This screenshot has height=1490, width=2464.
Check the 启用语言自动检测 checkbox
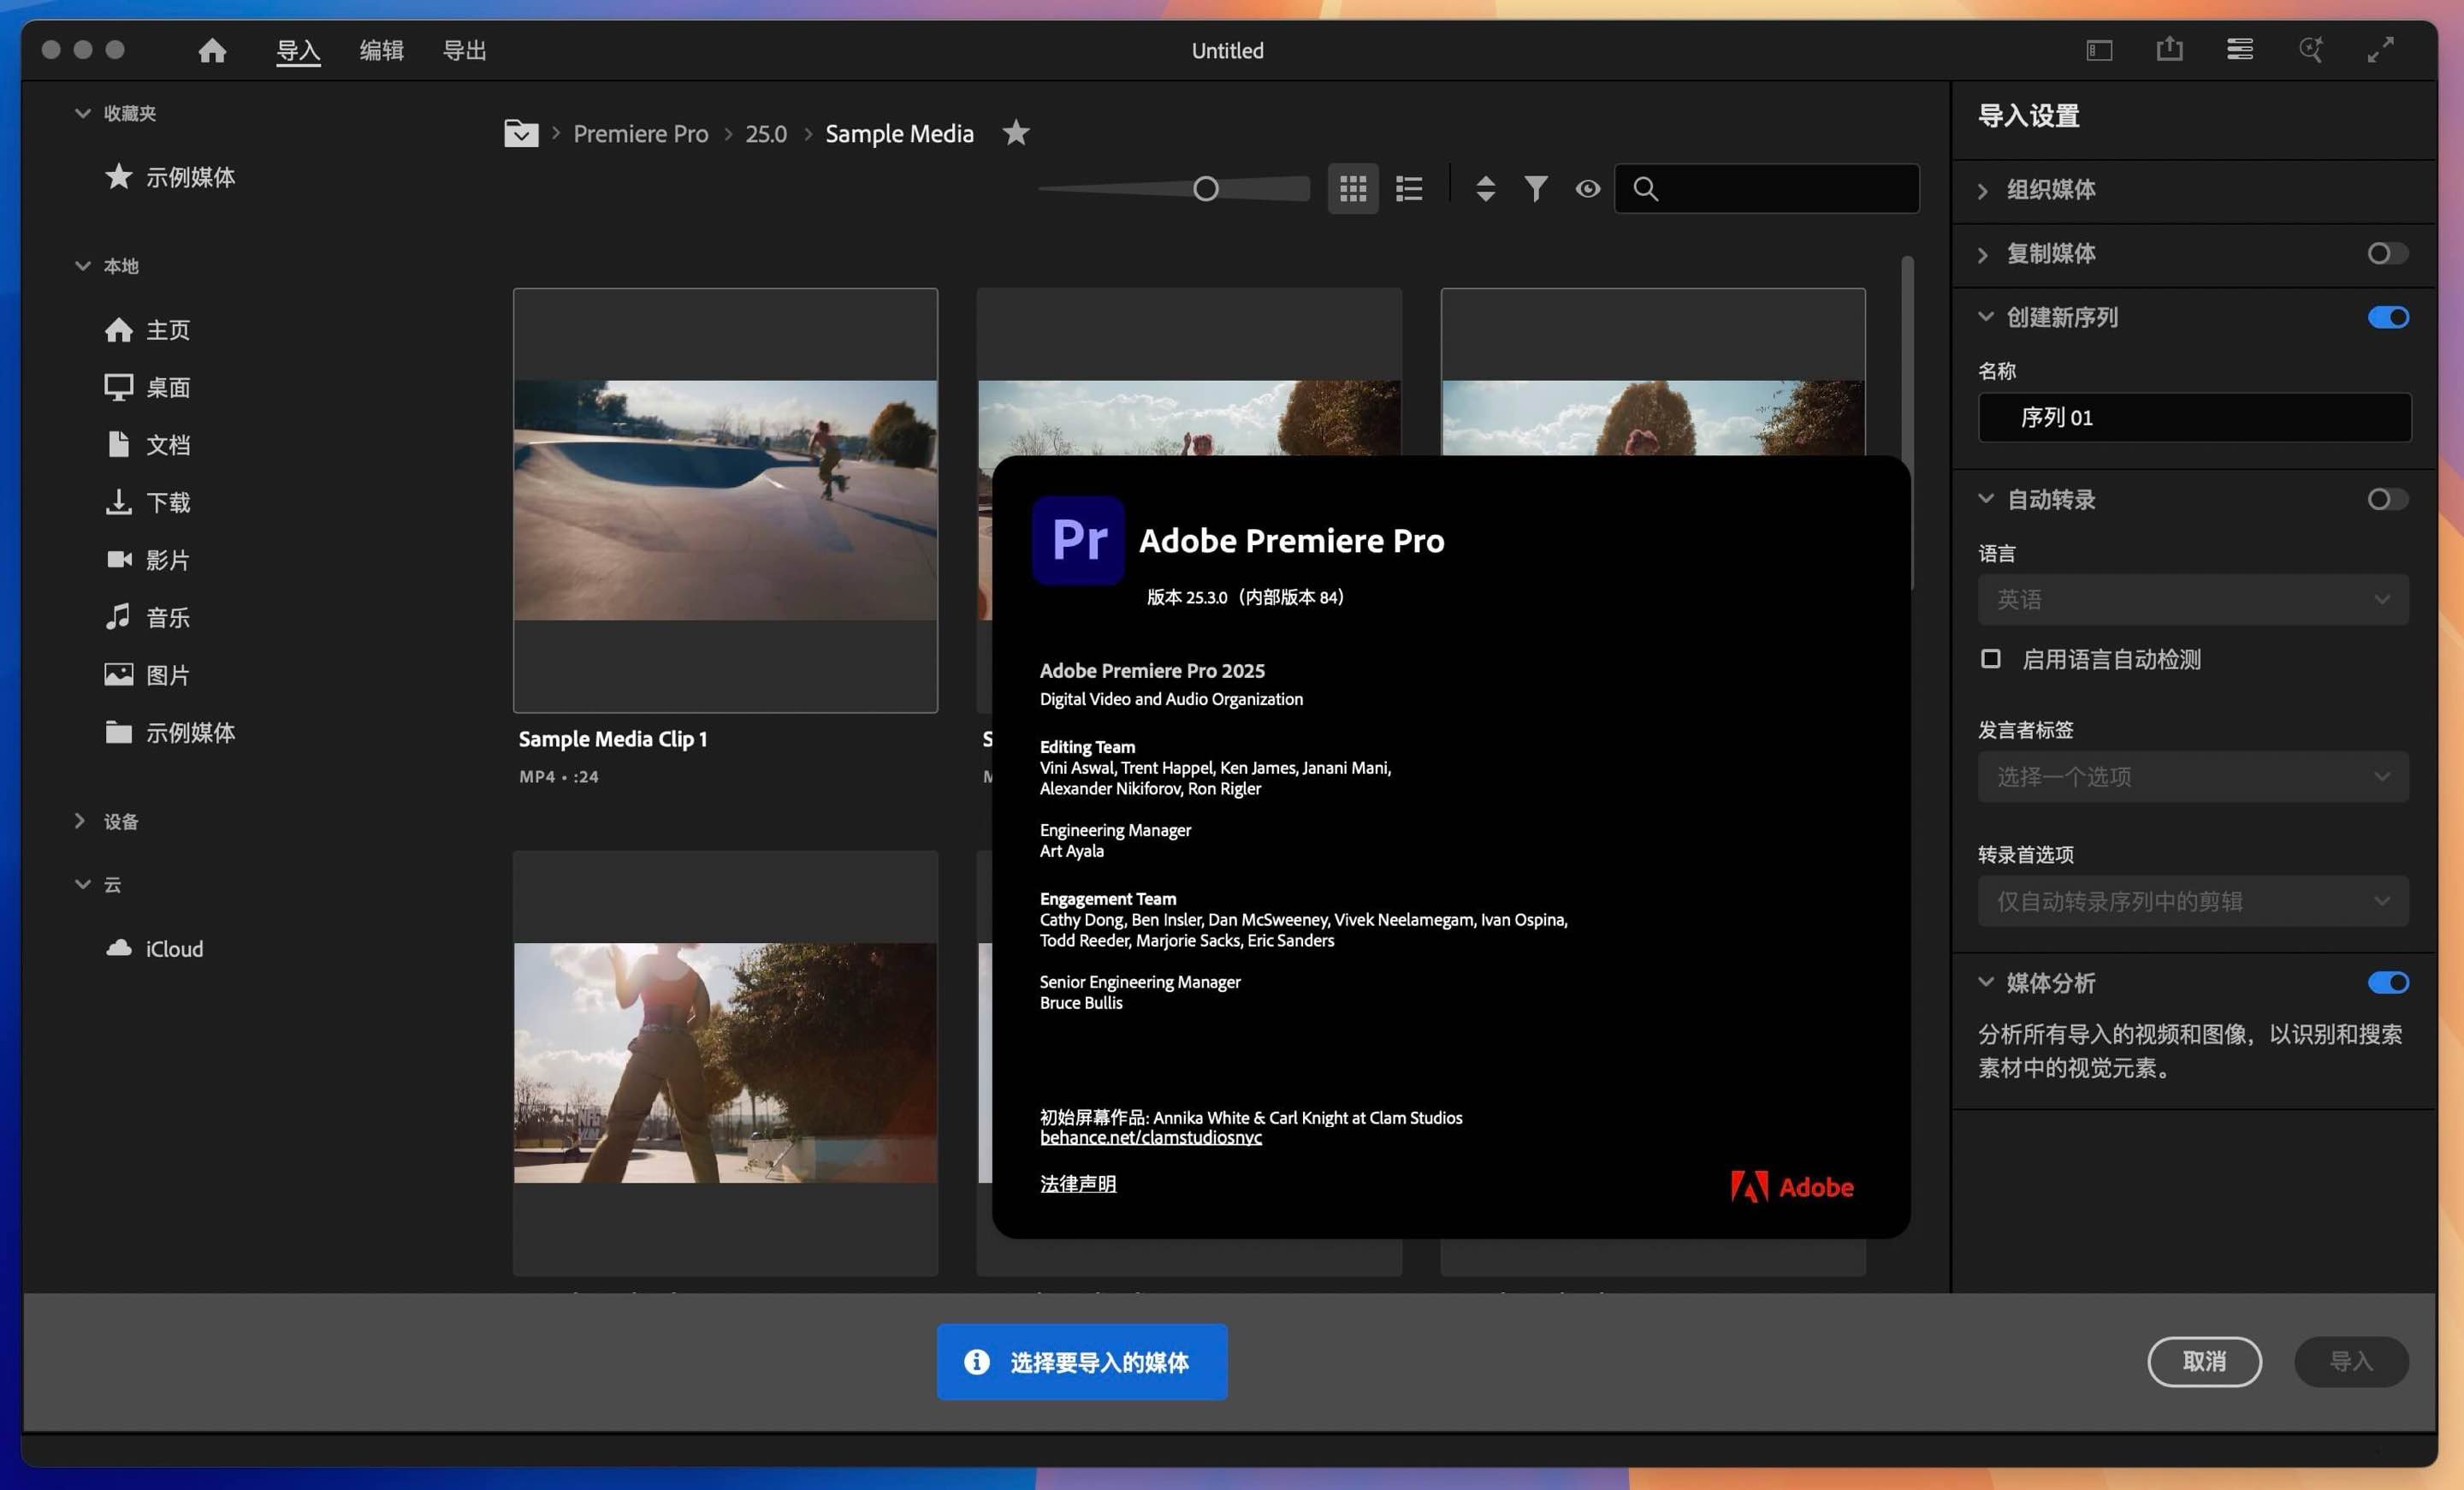pyautogui.click(x=1991, y=659)
